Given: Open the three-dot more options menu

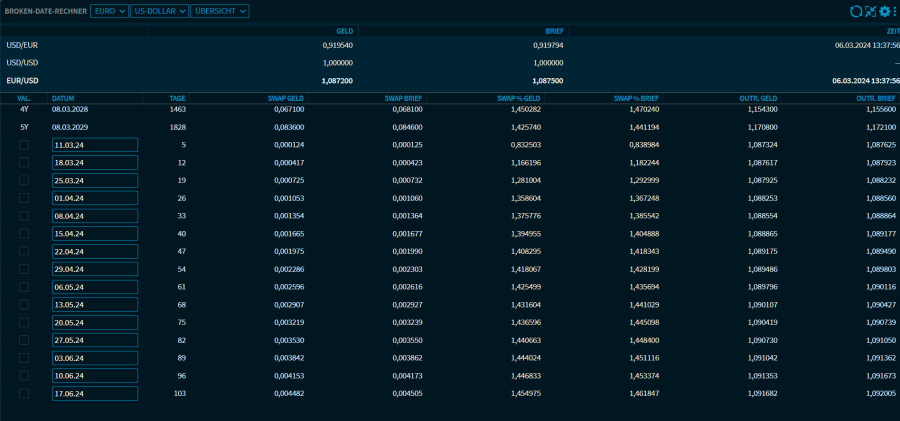Looking at the screenshot, I should (894, 11).
